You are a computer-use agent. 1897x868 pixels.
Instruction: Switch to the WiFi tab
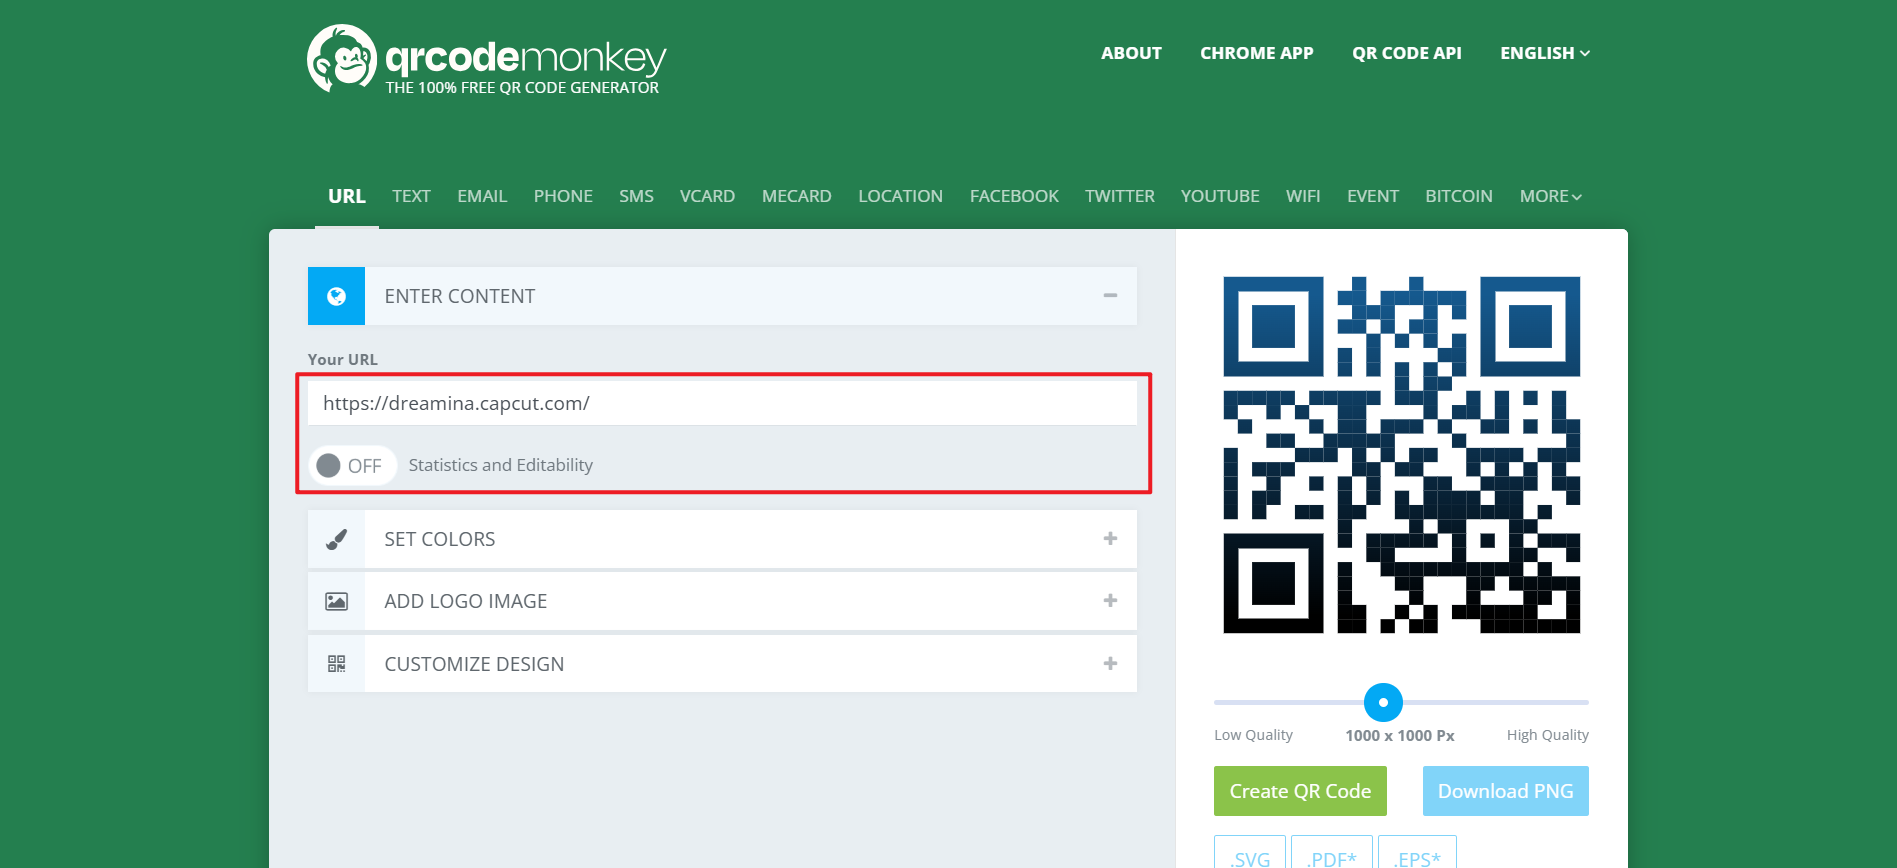coord(1303,196)
